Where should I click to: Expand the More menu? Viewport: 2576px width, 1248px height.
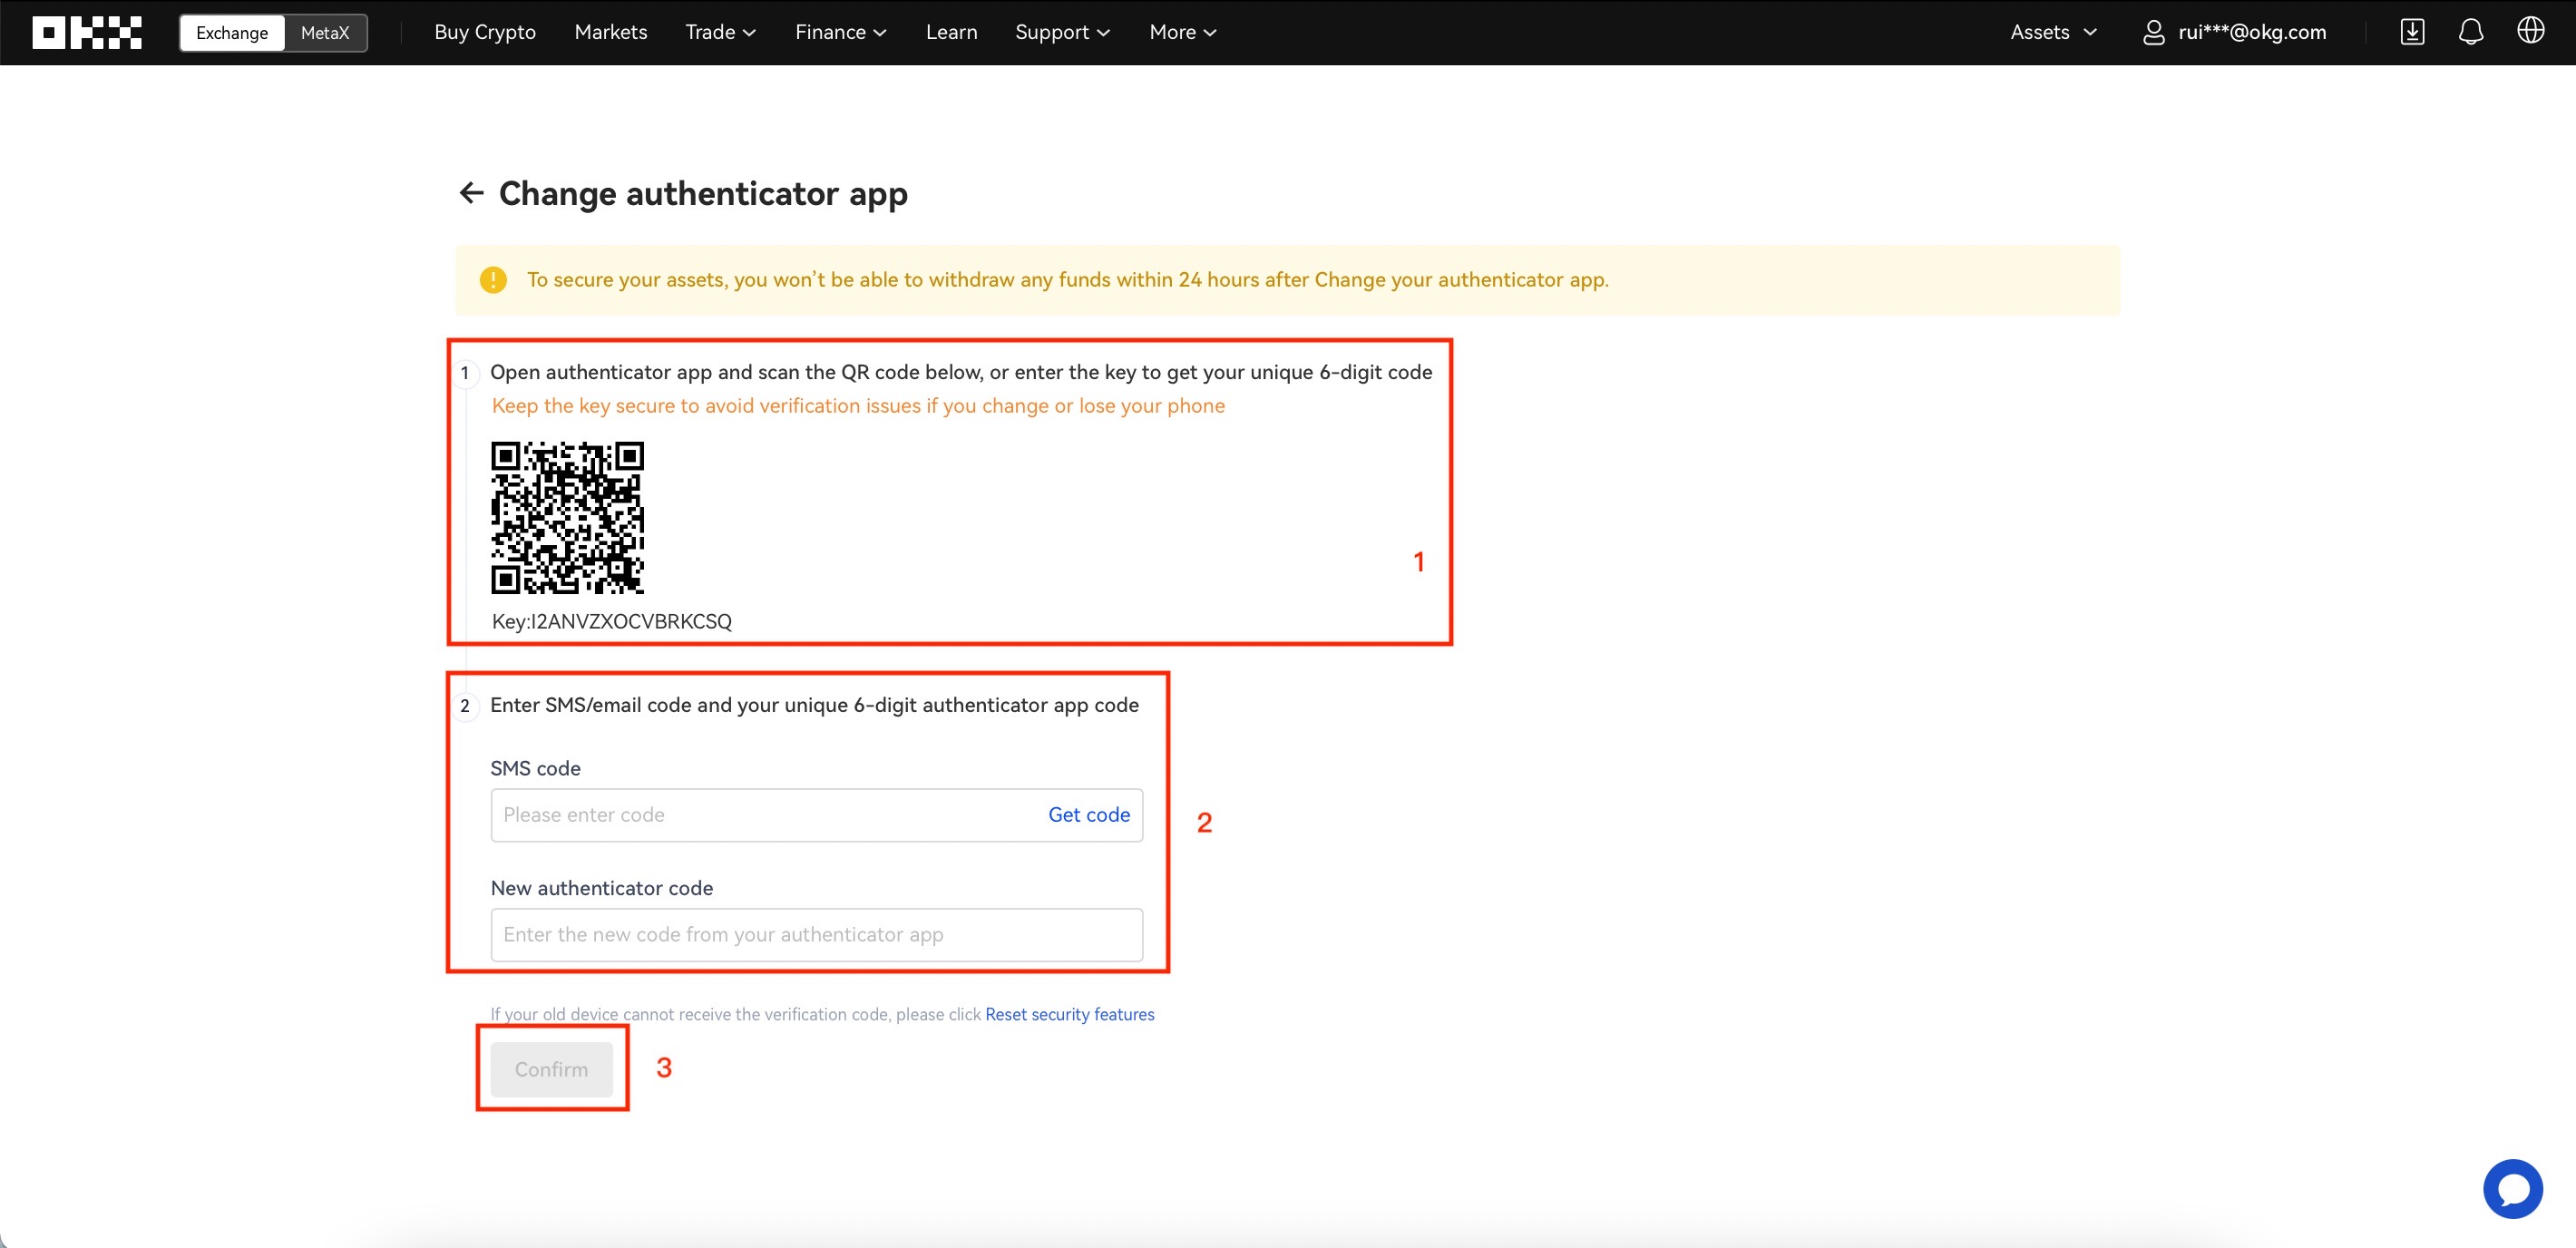(1183, 32)
